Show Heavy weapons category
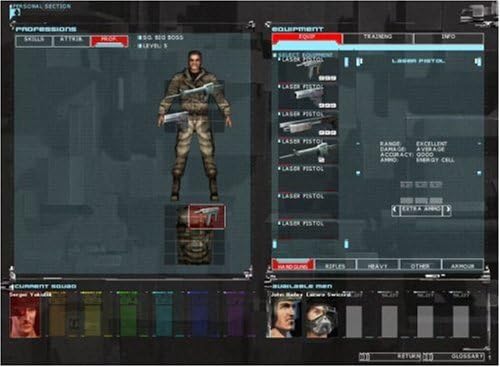The width and height of the screenshot is (500, 367). [377, 265]
